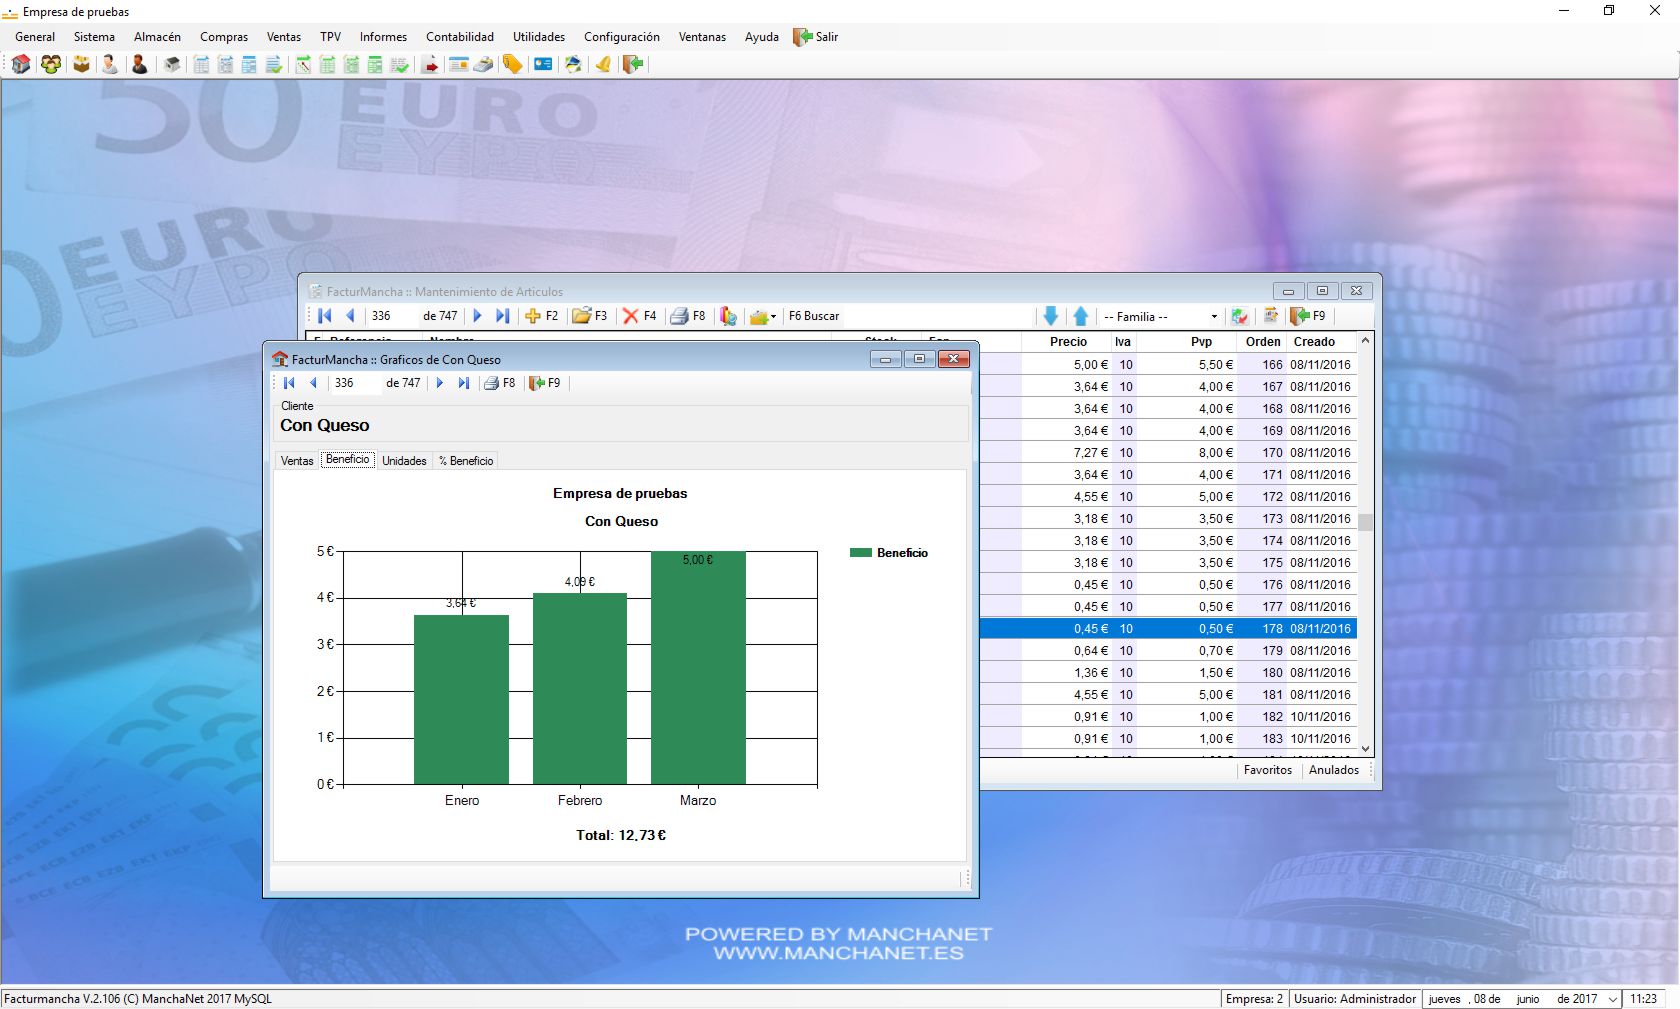Expand the Familia dropdown
The height and width of the screenshot is (1009, 1680).
pos(1214,317)
